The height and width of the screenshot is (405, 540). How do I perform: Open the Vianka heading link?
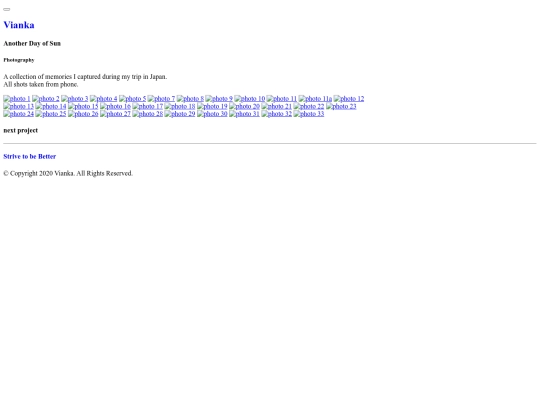click(19, 25)
